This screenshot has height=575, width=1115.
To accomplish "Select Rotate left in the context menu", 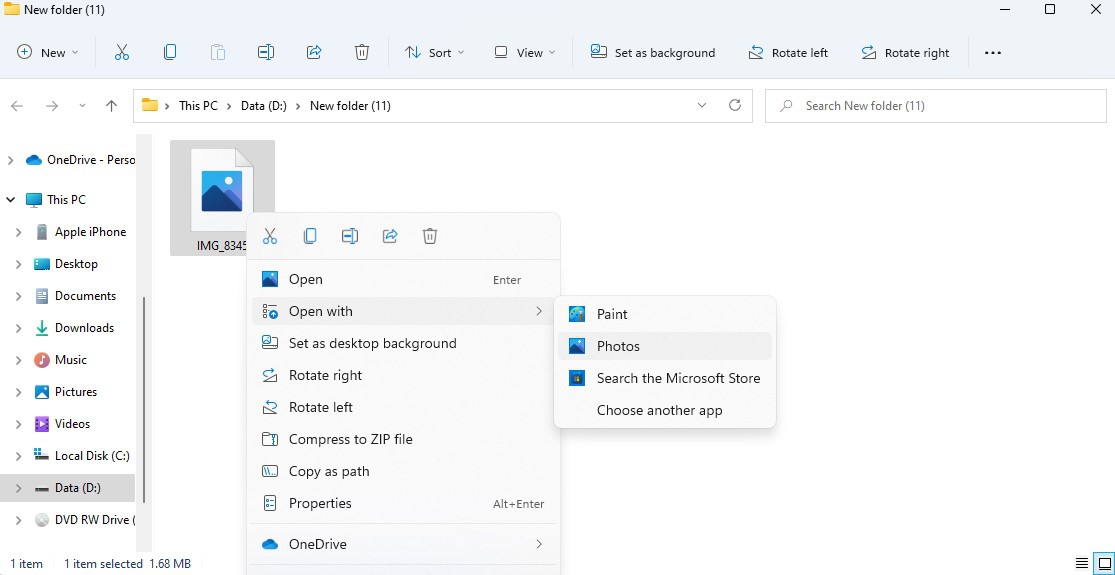I will tap(402, 407).
